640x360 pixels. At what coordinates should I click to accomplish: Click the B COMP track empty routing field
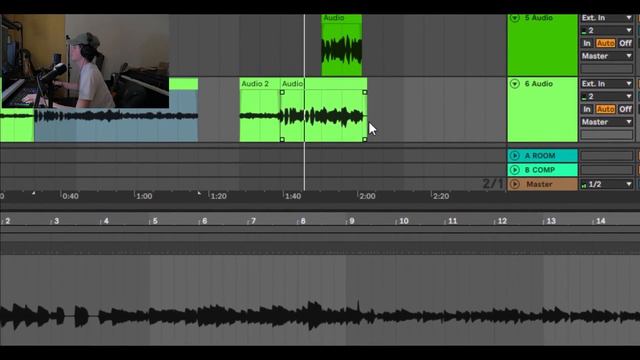coord(607,170)
